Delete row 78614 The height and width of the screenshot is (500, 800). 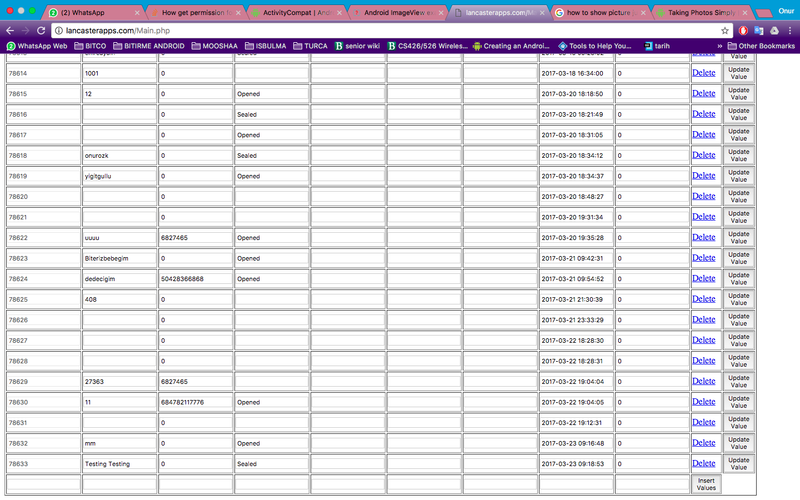704,73
